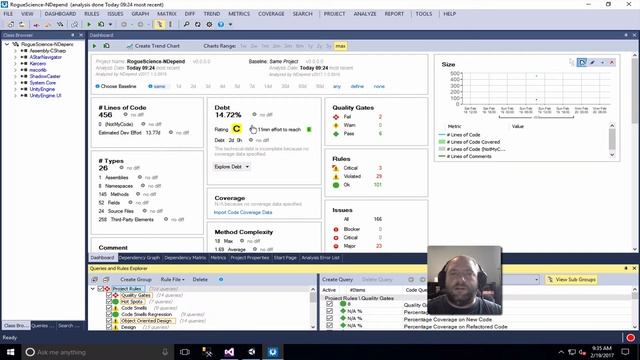Open the ANALYZE menu
This screenshot has height=360, width=640.
pos(364,14)
